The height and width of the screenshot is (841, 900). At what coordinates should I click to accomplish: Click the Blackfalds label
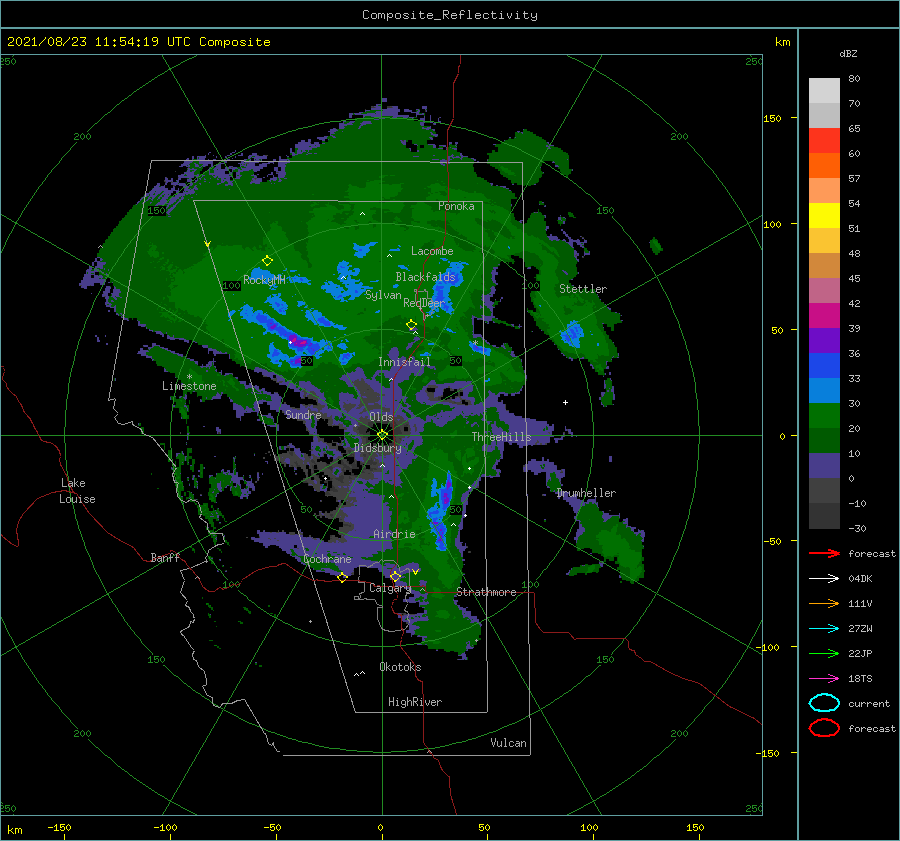425,277
